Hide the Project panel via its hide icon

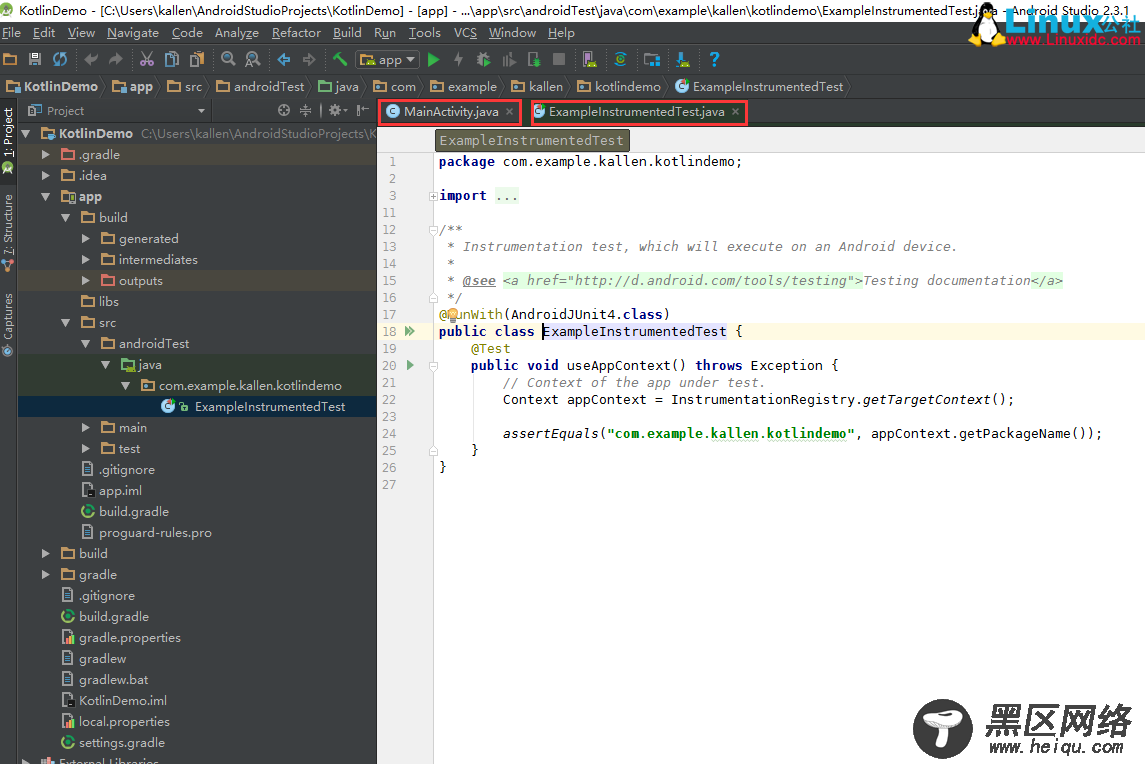pos(362,110)
